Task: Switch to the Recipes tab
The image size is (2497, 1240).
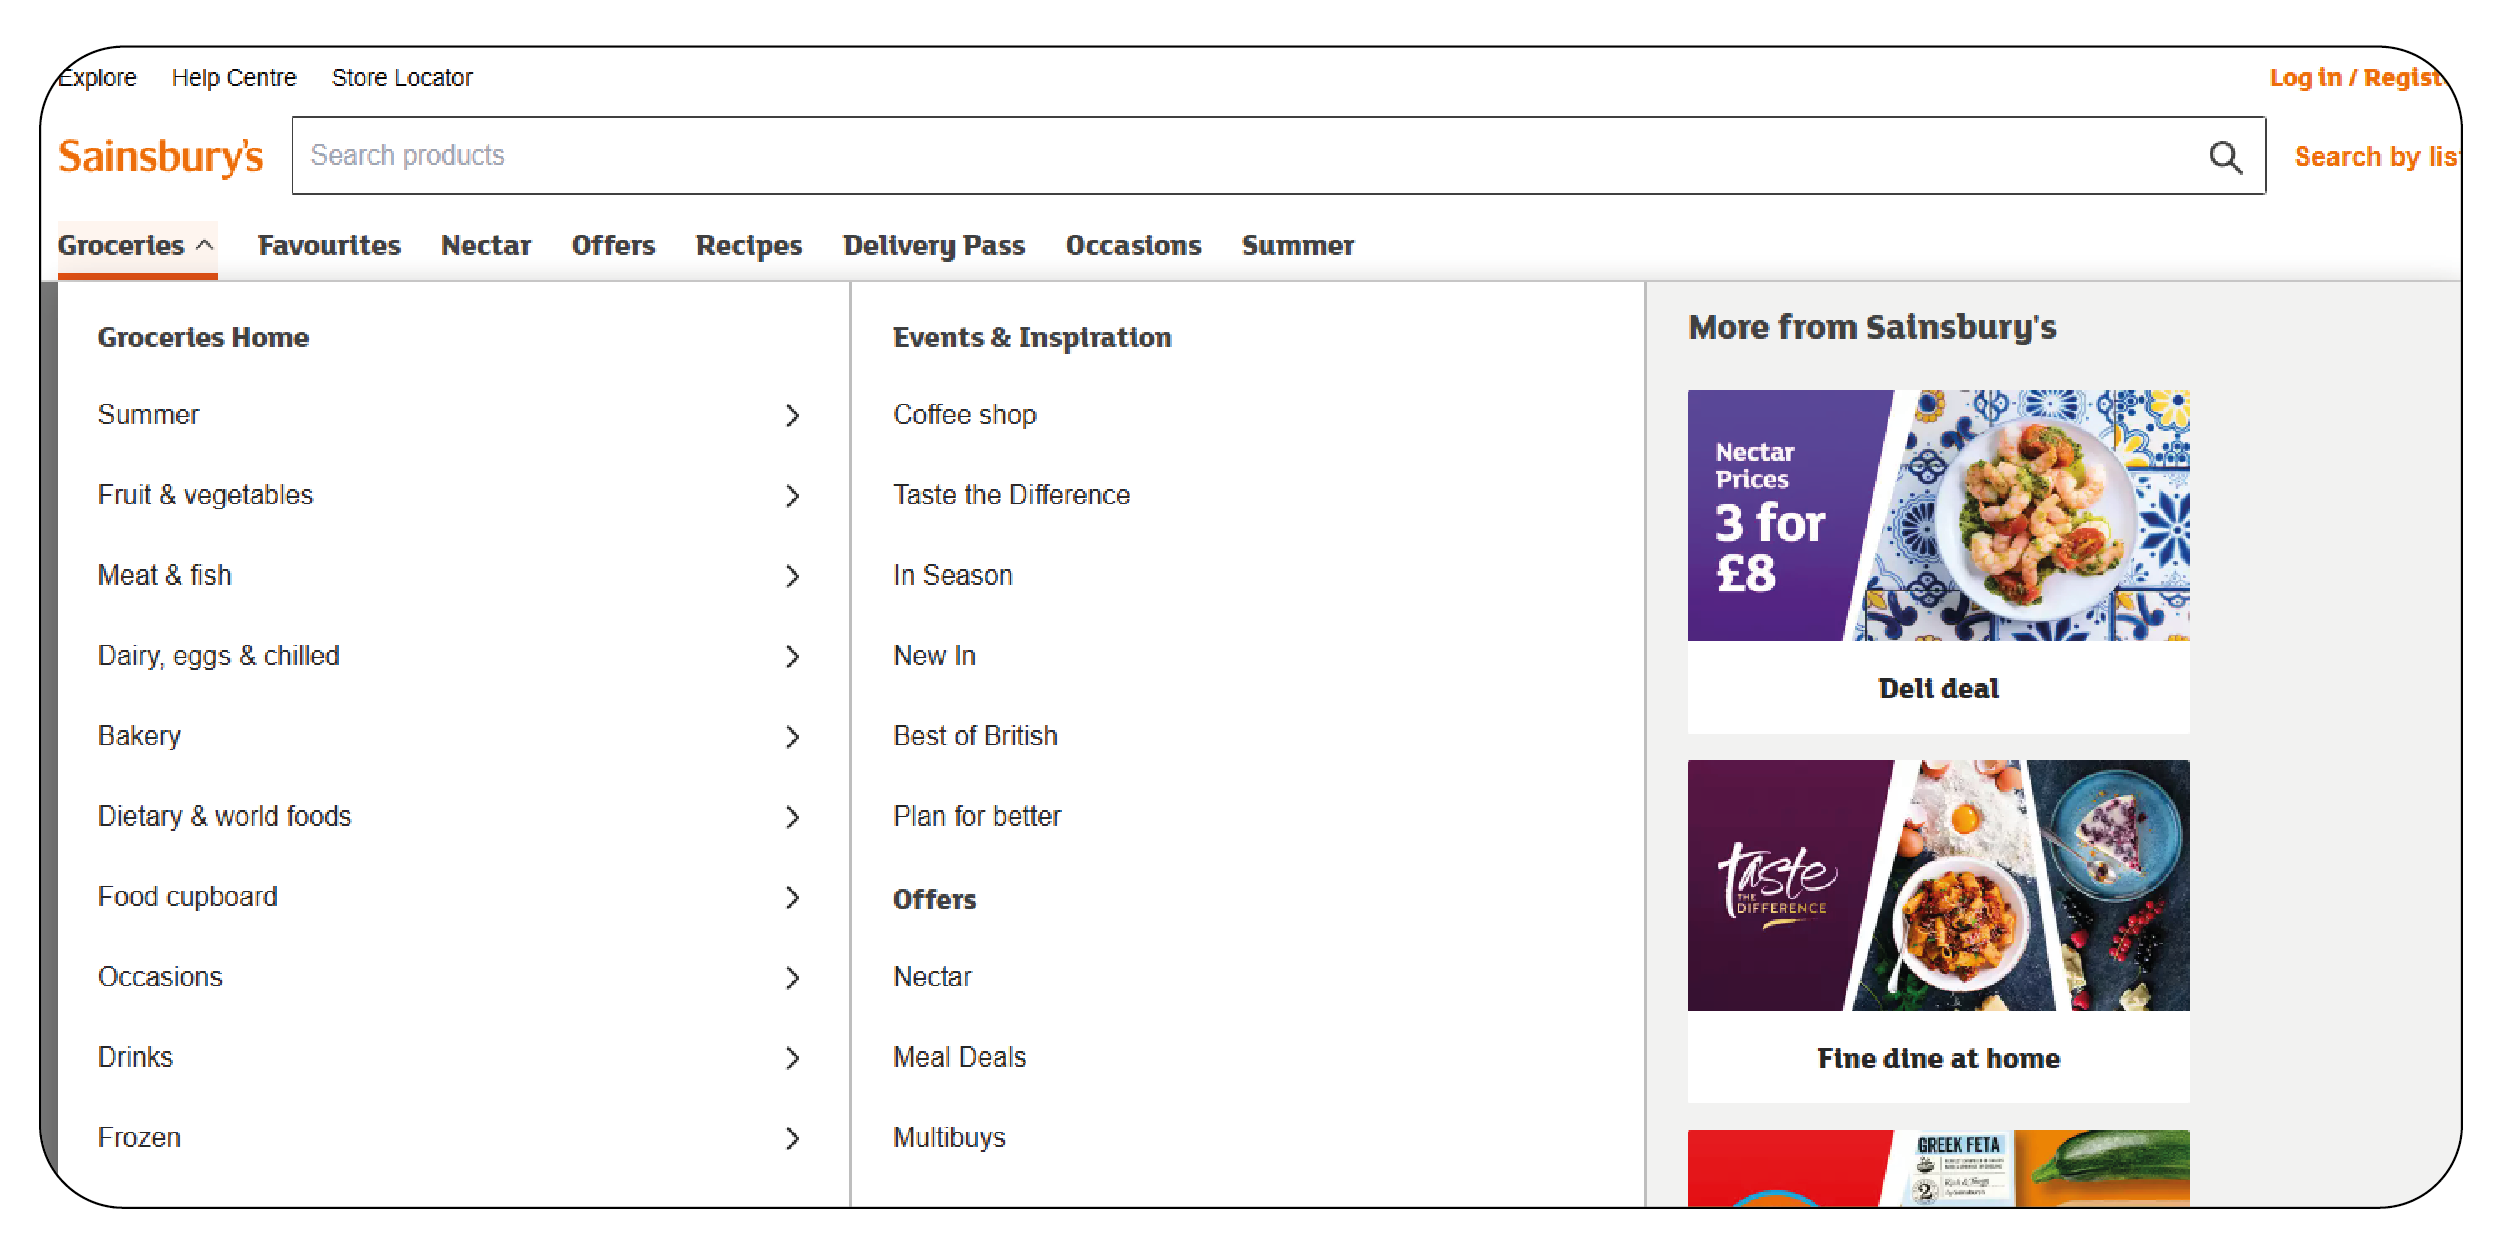Action: [749, 245]
